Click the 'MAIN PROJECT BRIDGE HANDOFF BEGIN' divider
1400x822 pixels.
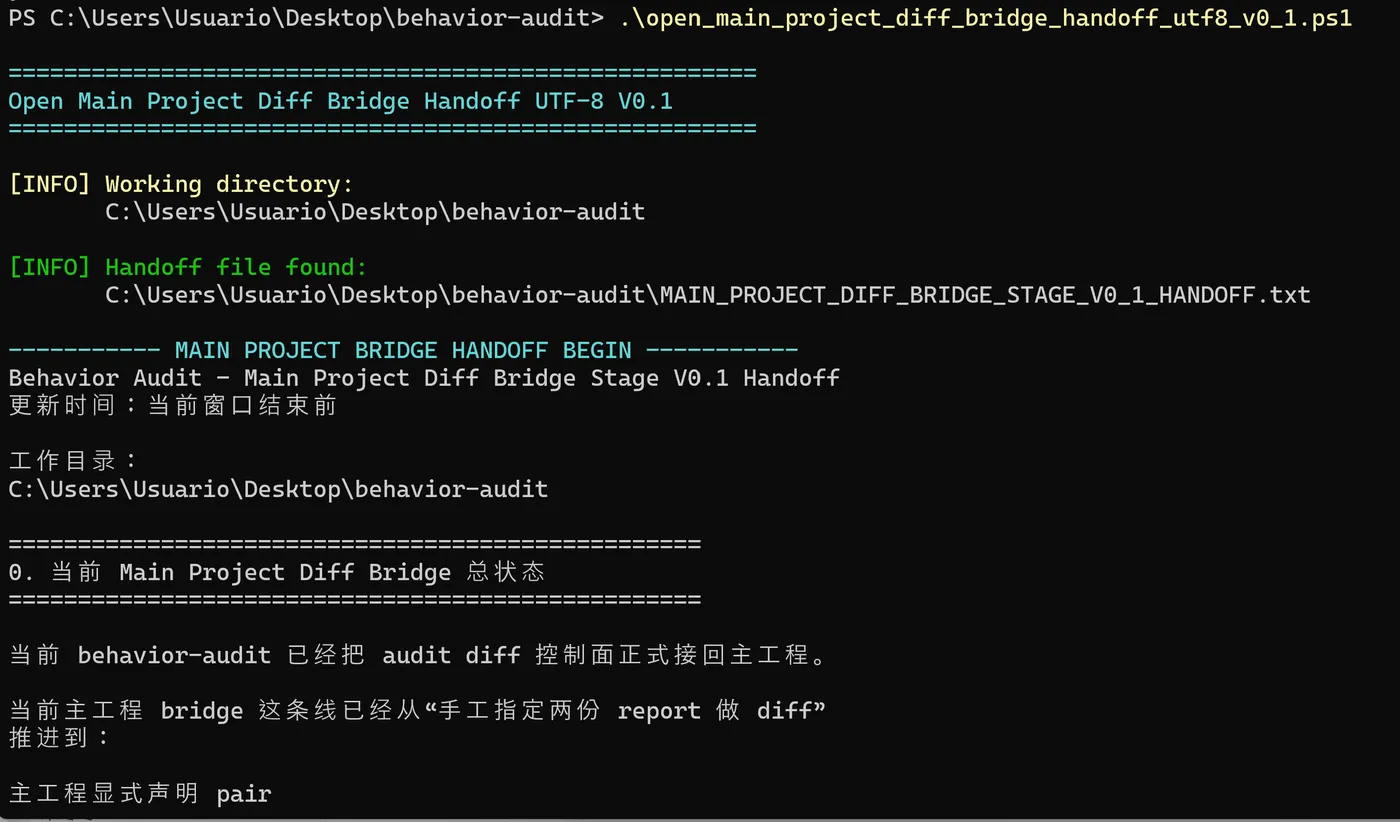(x=403, y=350)
